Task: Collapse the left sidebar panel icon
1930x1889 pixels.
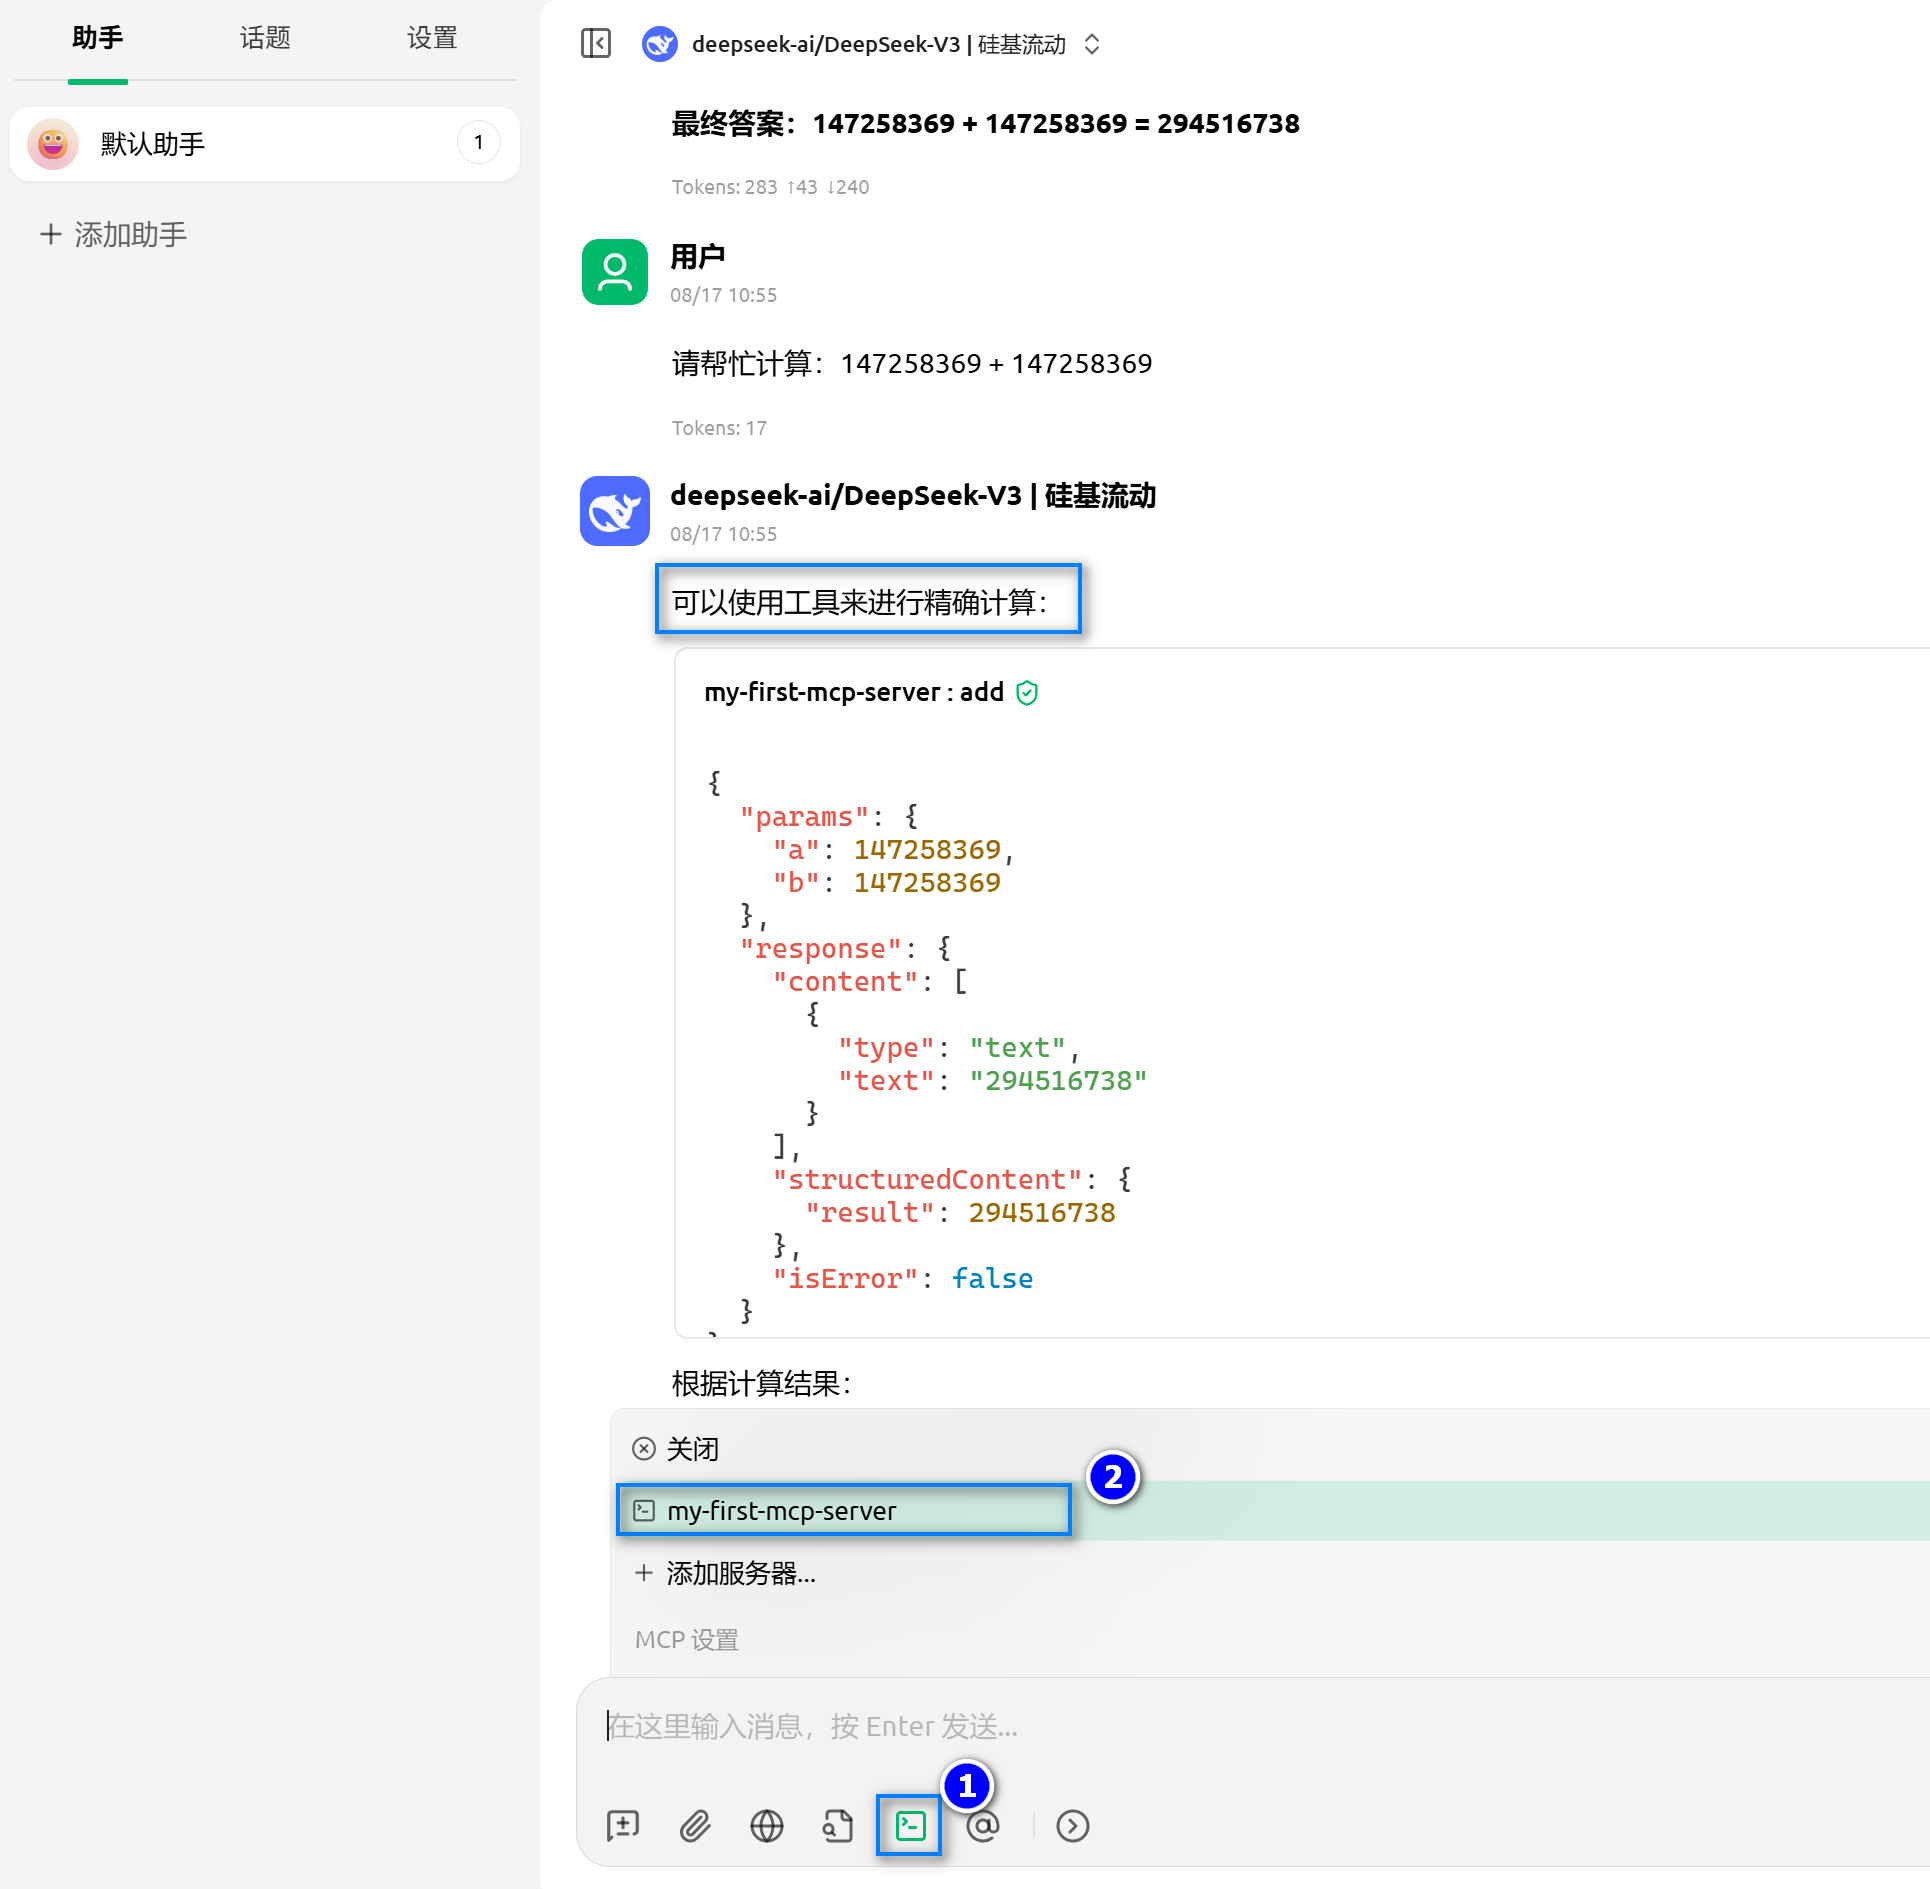Action: pyautogui.click(x=596, y=44)
